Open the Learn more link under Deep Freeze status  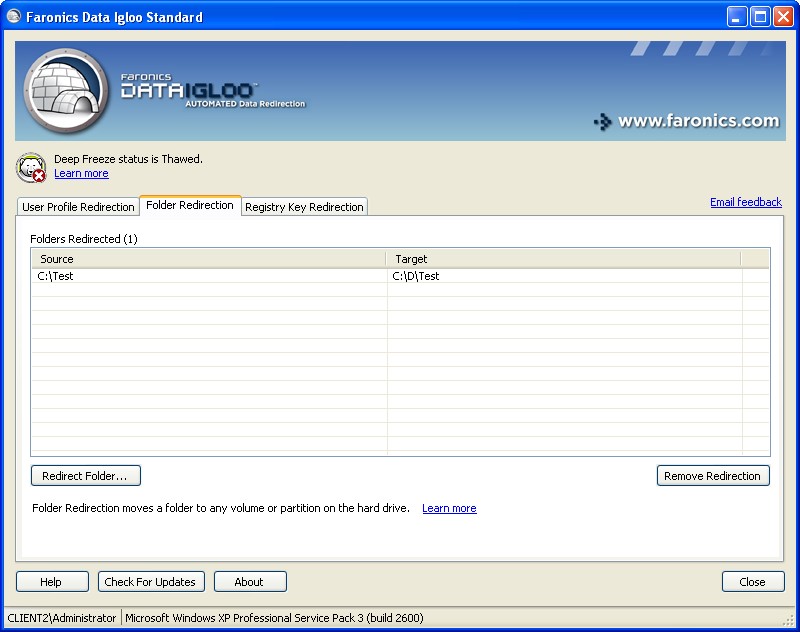[x=81, y=173]
